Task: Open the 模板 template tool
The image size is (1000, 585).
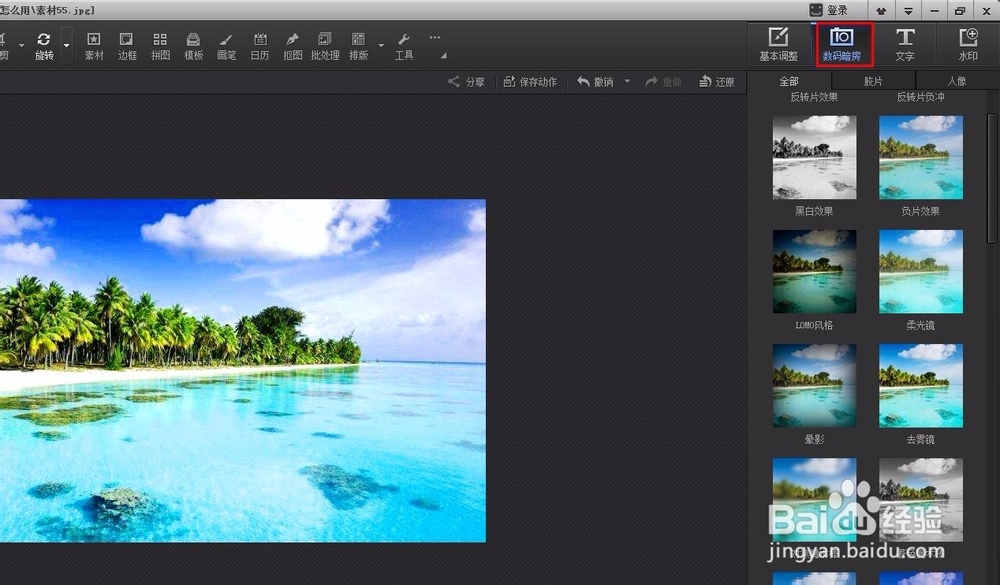Action: point(193,47)
